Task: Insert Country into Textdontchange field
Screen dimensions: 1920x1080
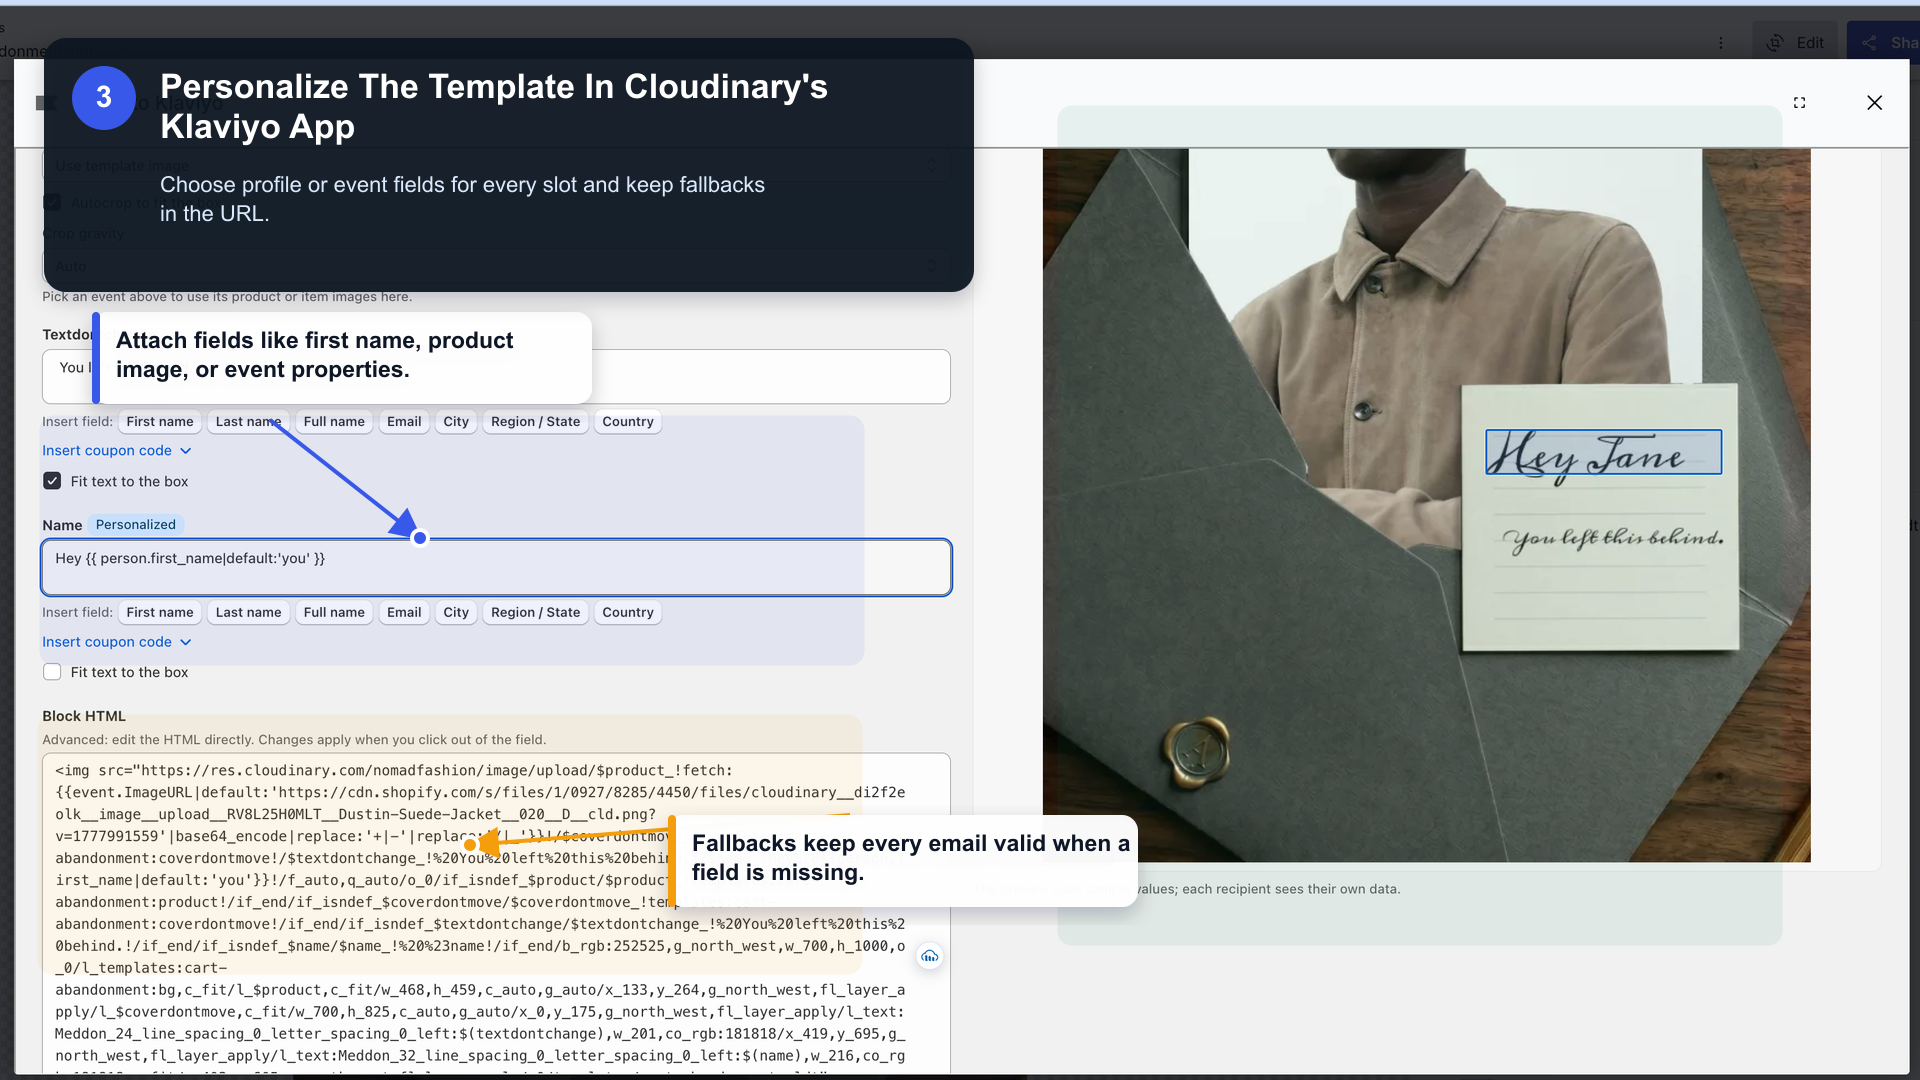Action: click(x=628, y=422)
